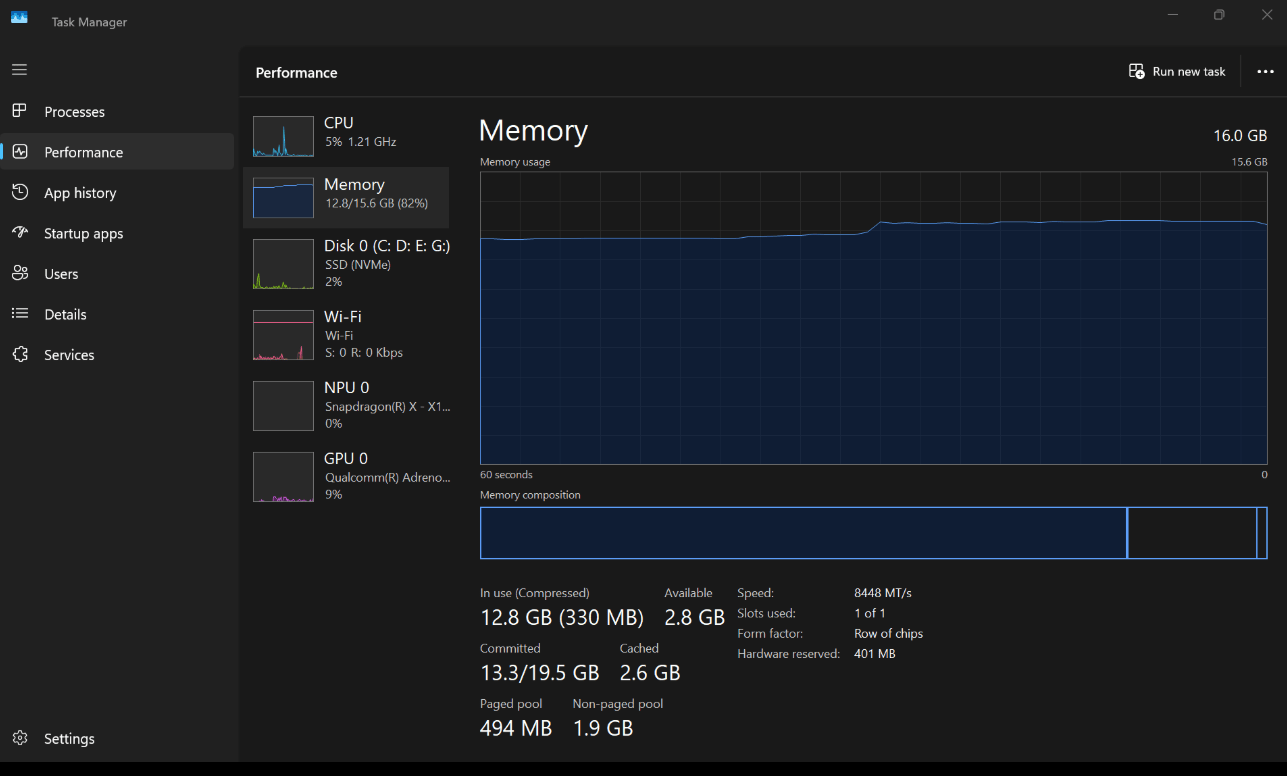1287x776 pixels.
Task: Click the Disk 0 (C: D: E: G:) label
Action: [387, 246]
